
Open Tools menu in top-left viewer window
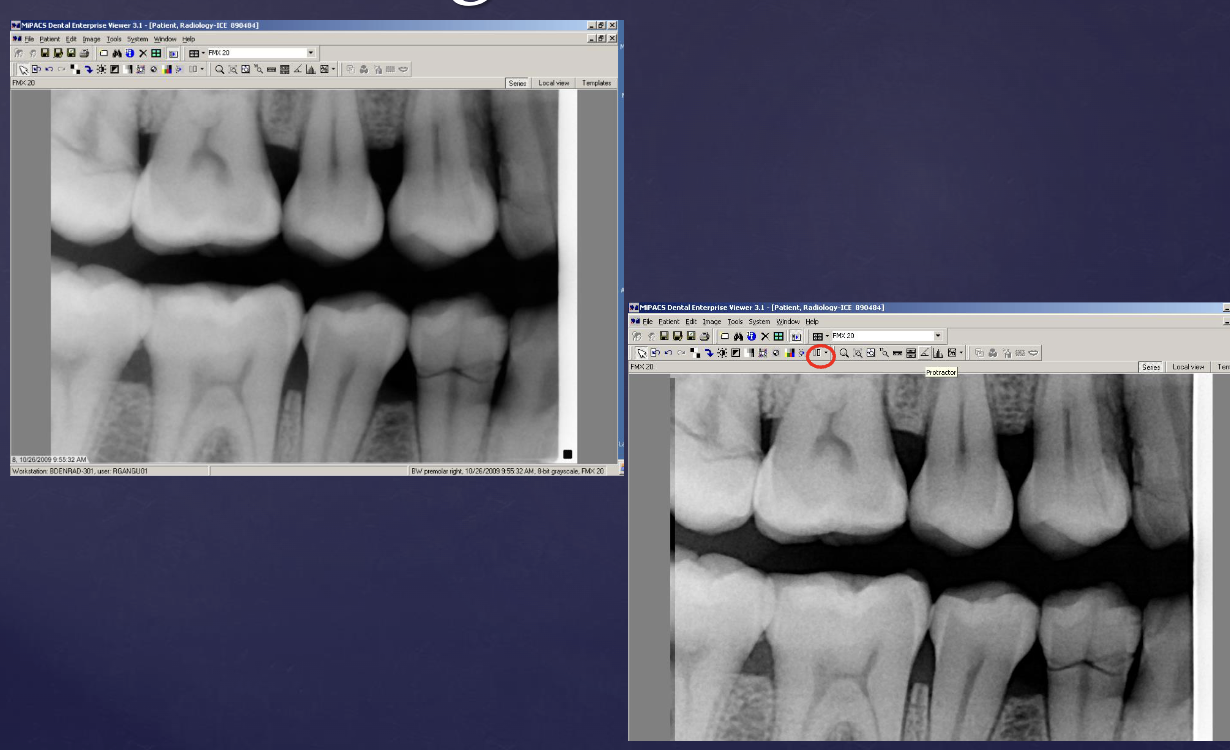pos(114,39)
